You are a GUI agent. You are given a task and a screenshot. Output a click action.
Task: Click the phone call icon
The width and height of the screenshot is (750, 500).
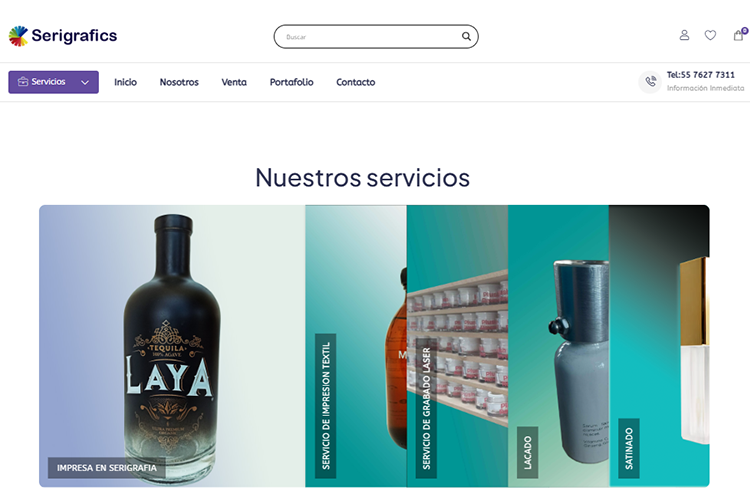[x=650, y=82]
